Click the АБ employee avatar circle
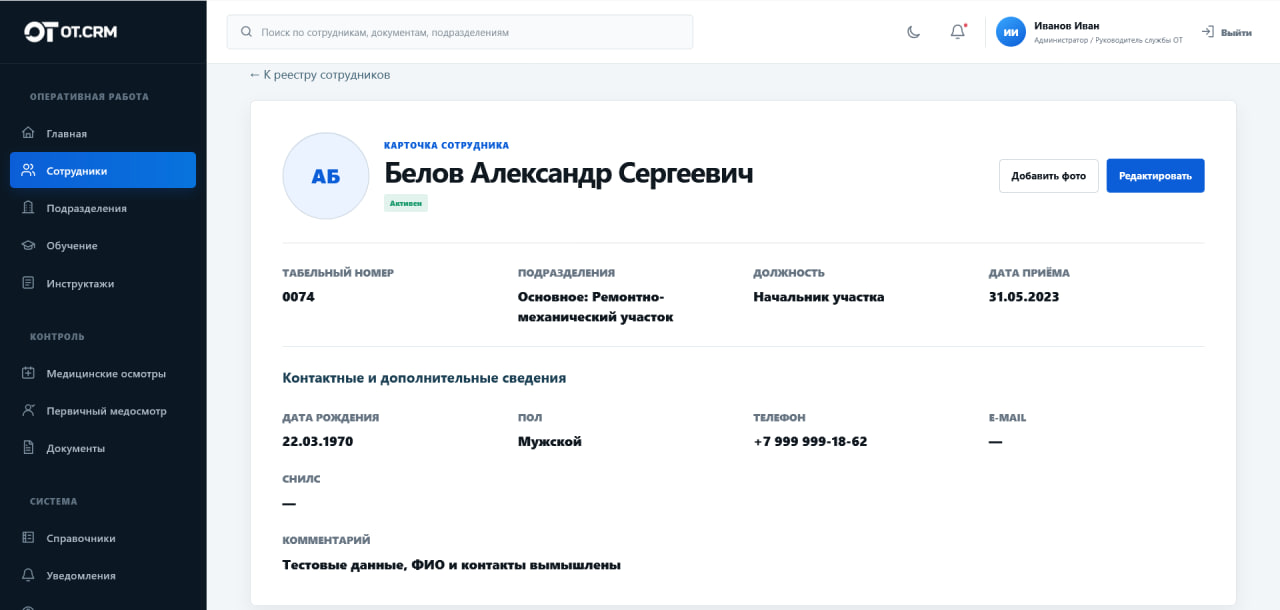This screenshot has height=610, width=1280. (x=326, y=176)
